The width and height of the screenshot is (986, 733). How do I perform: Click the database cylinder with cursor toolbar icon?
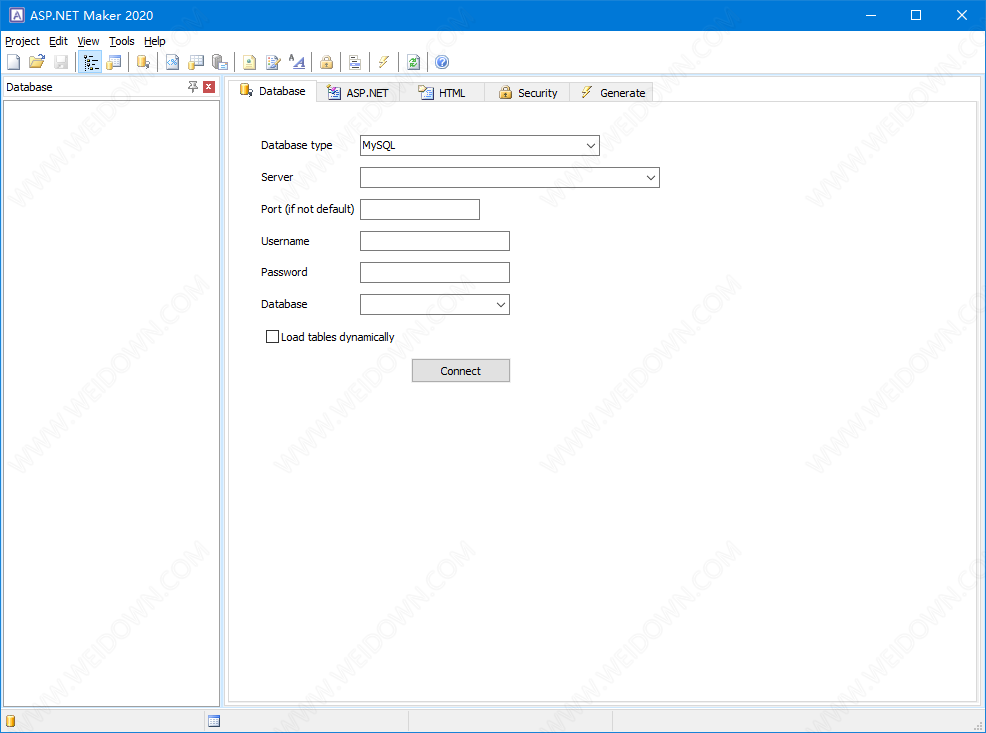[x=143, y=62]
